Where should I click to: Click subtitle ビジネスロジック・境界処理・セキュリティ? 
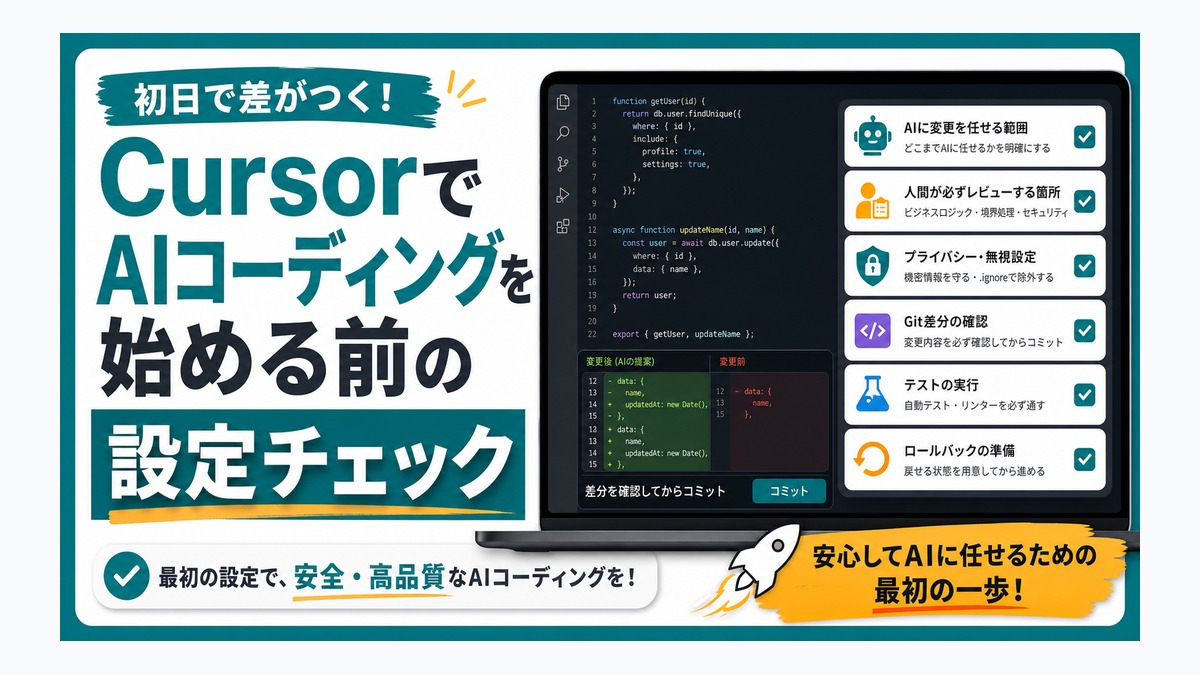tap(986, 213)
